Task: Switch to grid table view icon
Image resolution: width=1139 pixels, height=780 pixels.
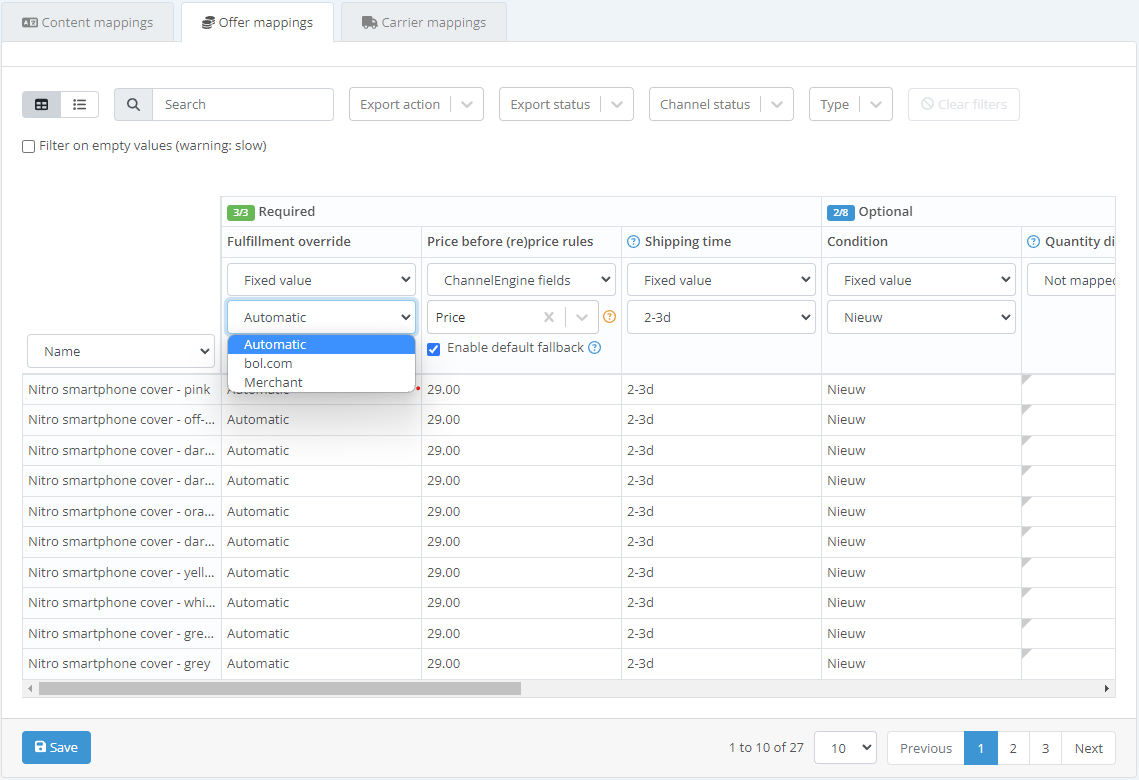Action: pyautogui.click(x=41, y=104)
